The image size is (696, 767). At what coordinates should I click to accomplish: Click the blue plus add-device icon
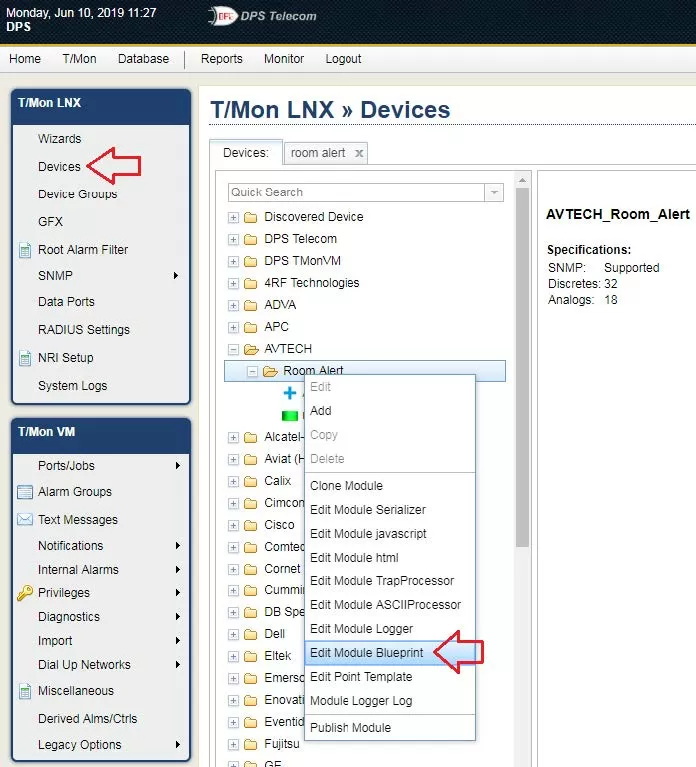click(290, 393)
